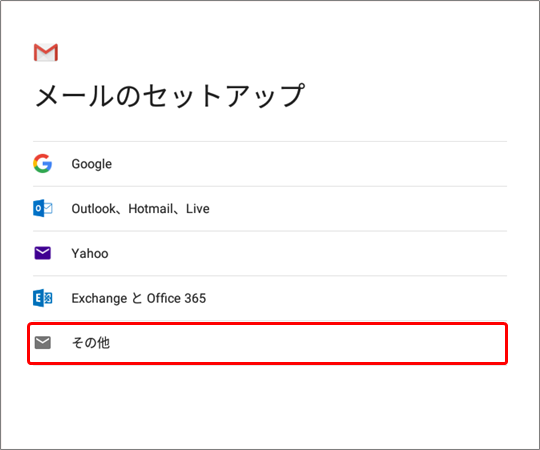Click the Google text label

click(x=92, y=164)
